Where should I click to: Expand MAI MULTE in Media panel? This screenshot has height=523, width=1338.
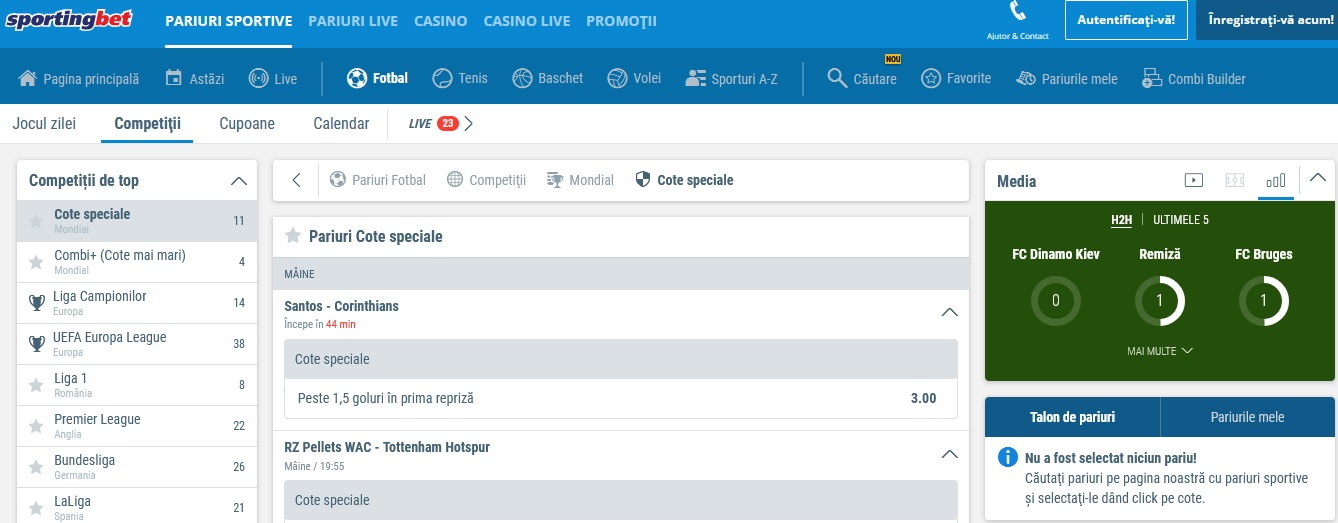coord(1160,351)
